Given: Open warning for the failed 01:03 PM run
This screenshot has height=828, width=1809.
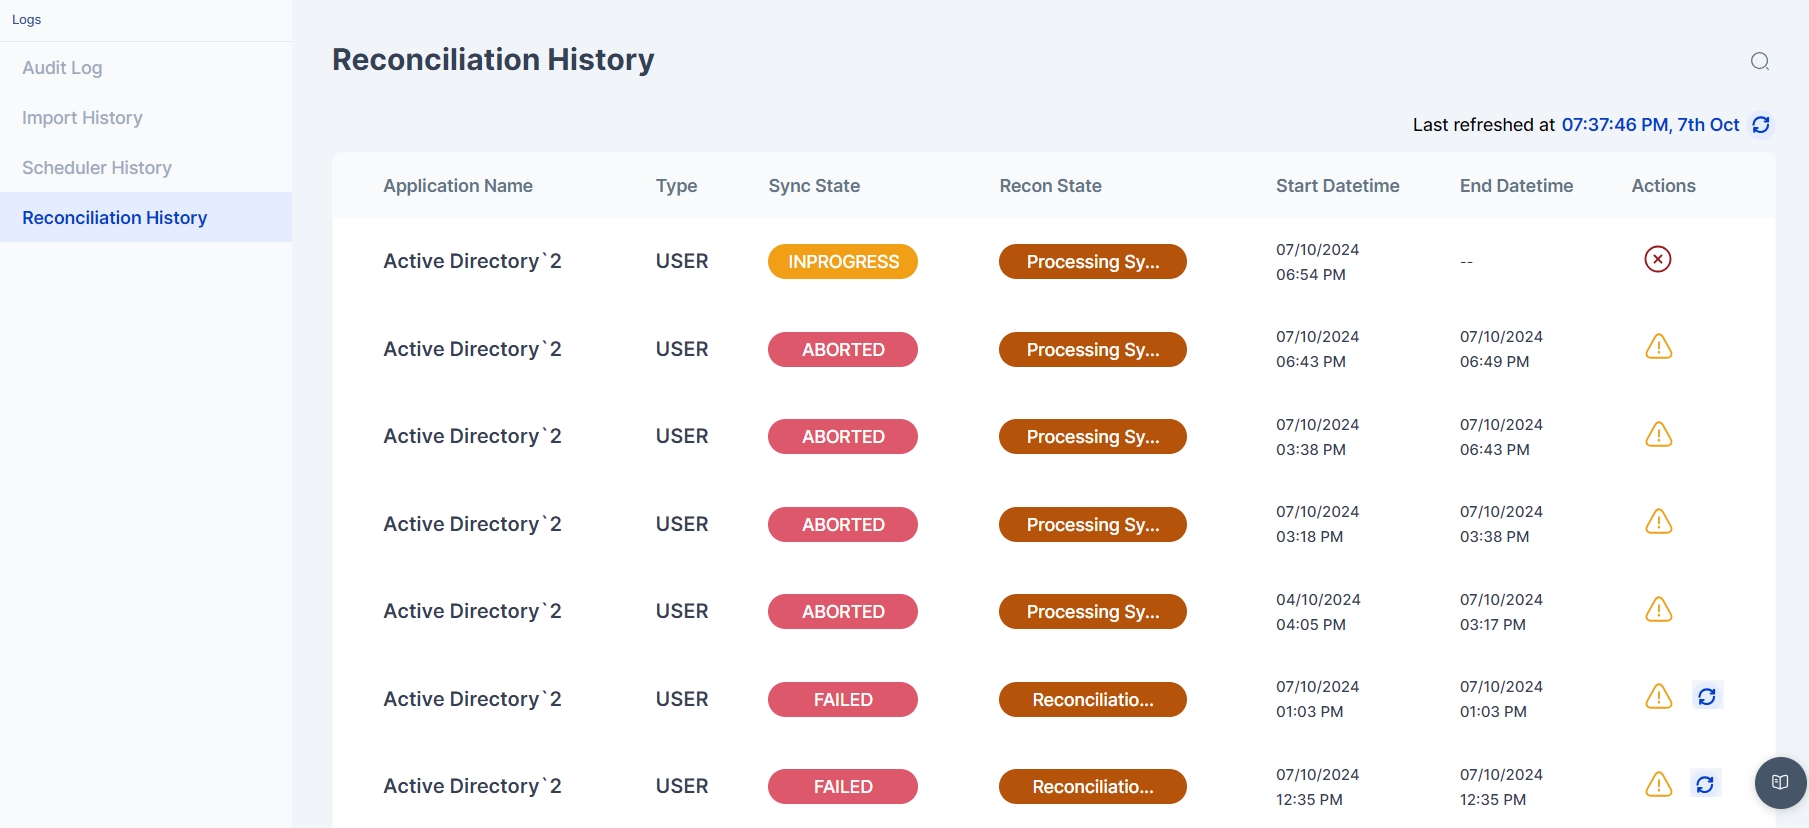Looking at the screenshot, I should (x=1658, y=697).
